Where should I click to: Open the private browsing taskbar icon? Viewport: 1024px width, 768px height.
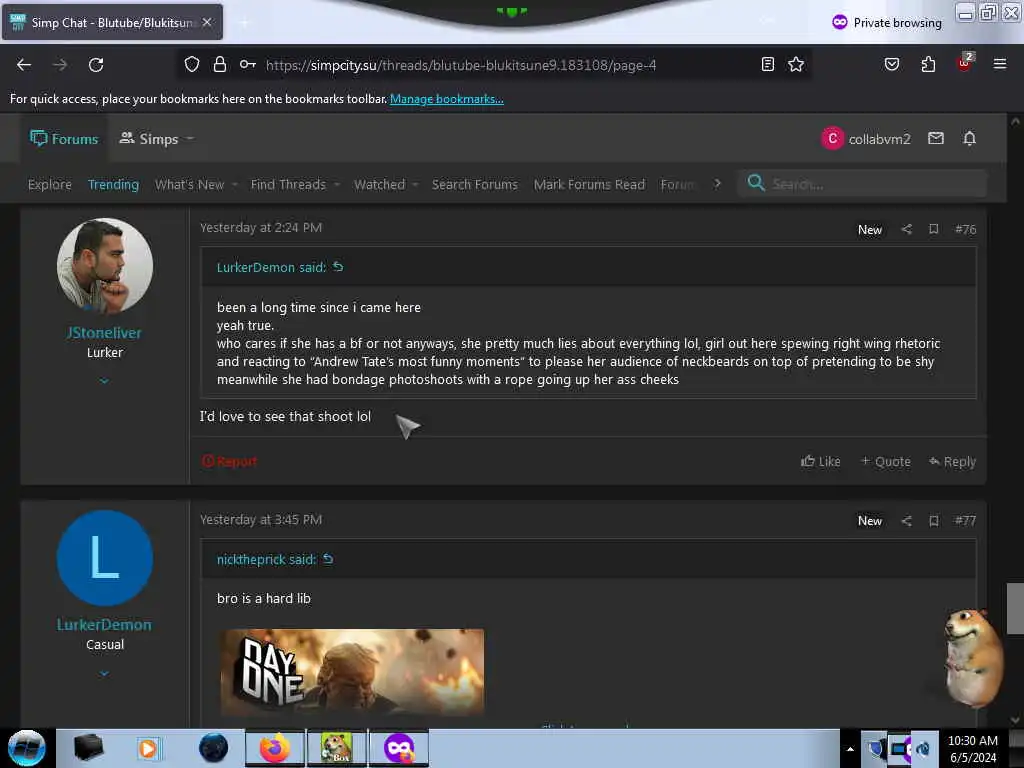[x=399, y=748]
